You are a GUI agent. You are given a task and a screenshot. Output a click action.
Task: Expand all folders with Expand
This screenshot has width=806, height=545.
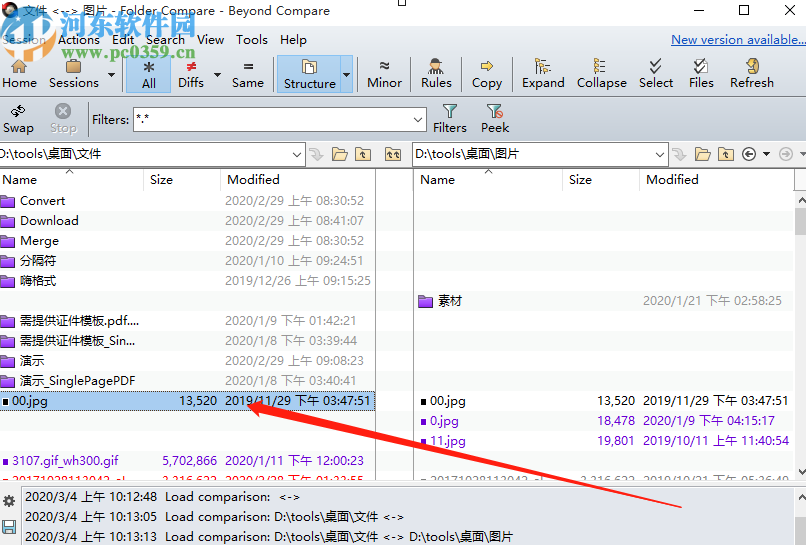click(543, 74)
